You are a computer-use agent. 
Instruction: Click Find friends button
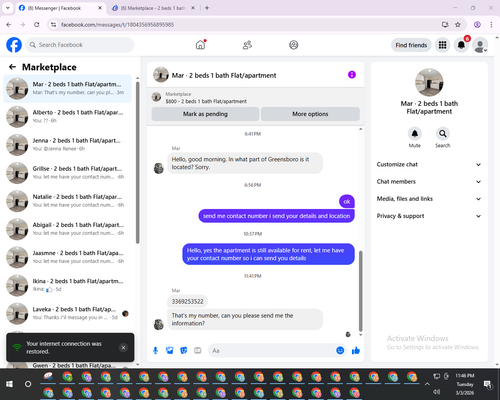tap(411, 45)
